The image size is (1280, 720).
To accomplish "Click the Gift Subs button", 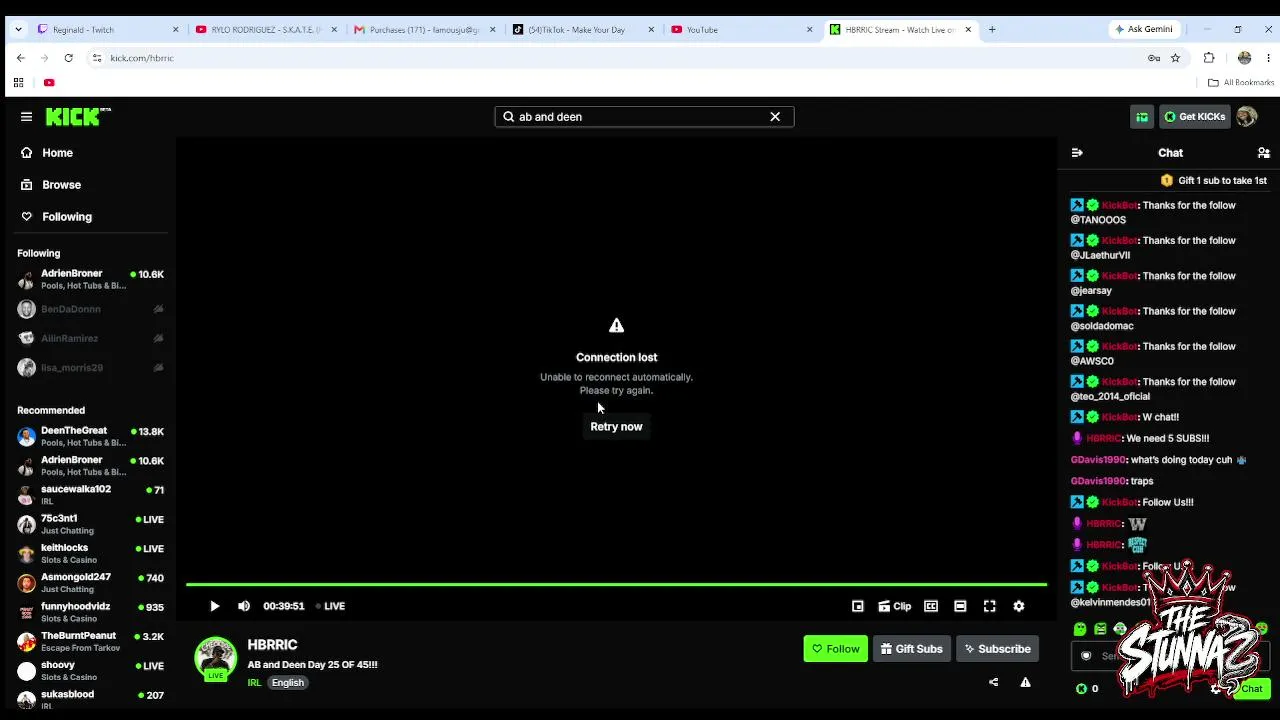I will tap(912, 649).
